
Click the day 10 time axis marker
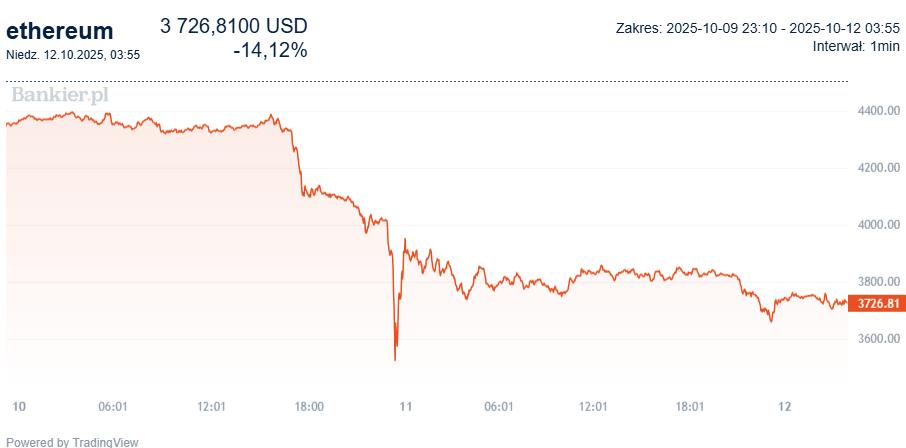(x=17, y=407)
